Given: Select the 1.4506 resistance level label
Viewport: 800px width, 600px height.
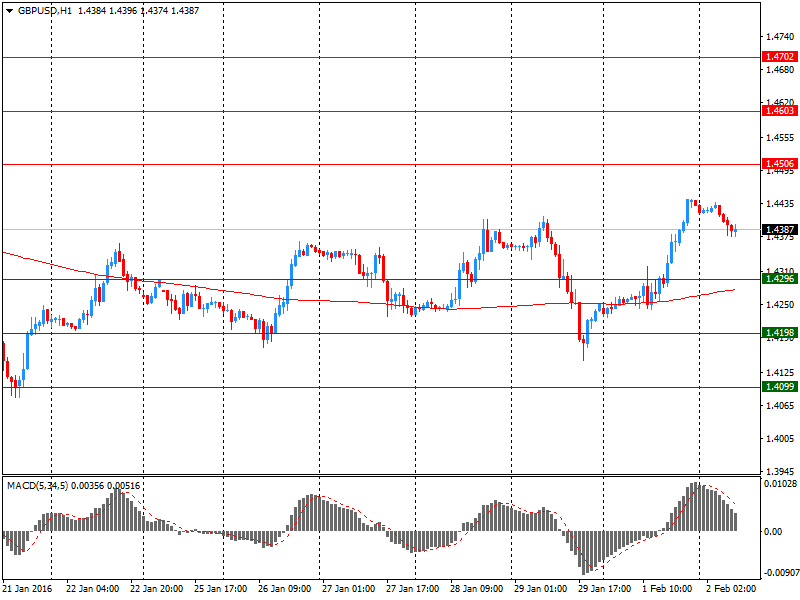Looking at the screenshot, I should pyautogui.click(x=780, y=164).
